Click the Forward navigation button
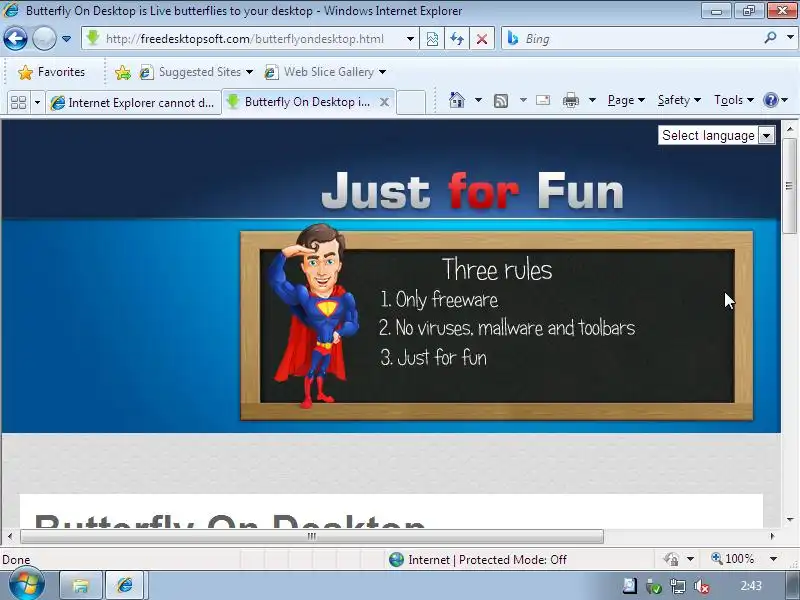This screenshot has height=600, width=800. (44, 38)
